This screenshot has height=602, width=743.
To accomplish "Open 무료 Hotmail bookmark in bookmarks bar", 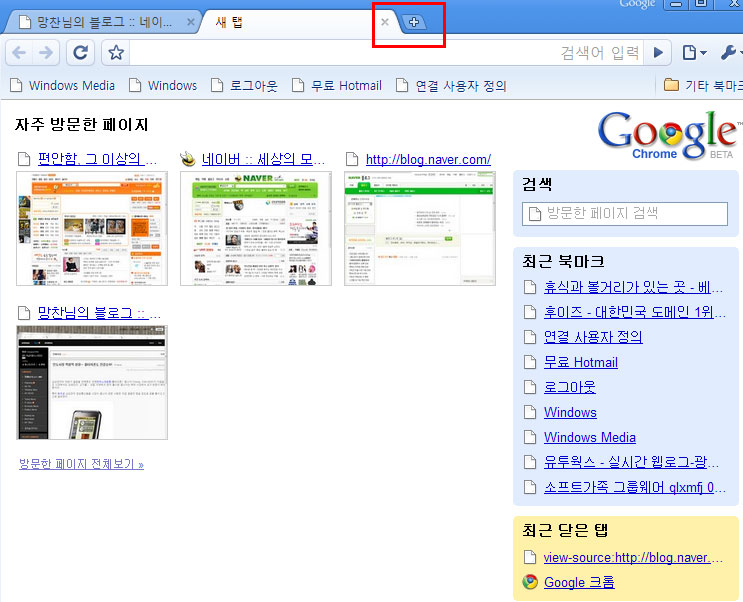I will pyautogui.click(x=337, y=85).
